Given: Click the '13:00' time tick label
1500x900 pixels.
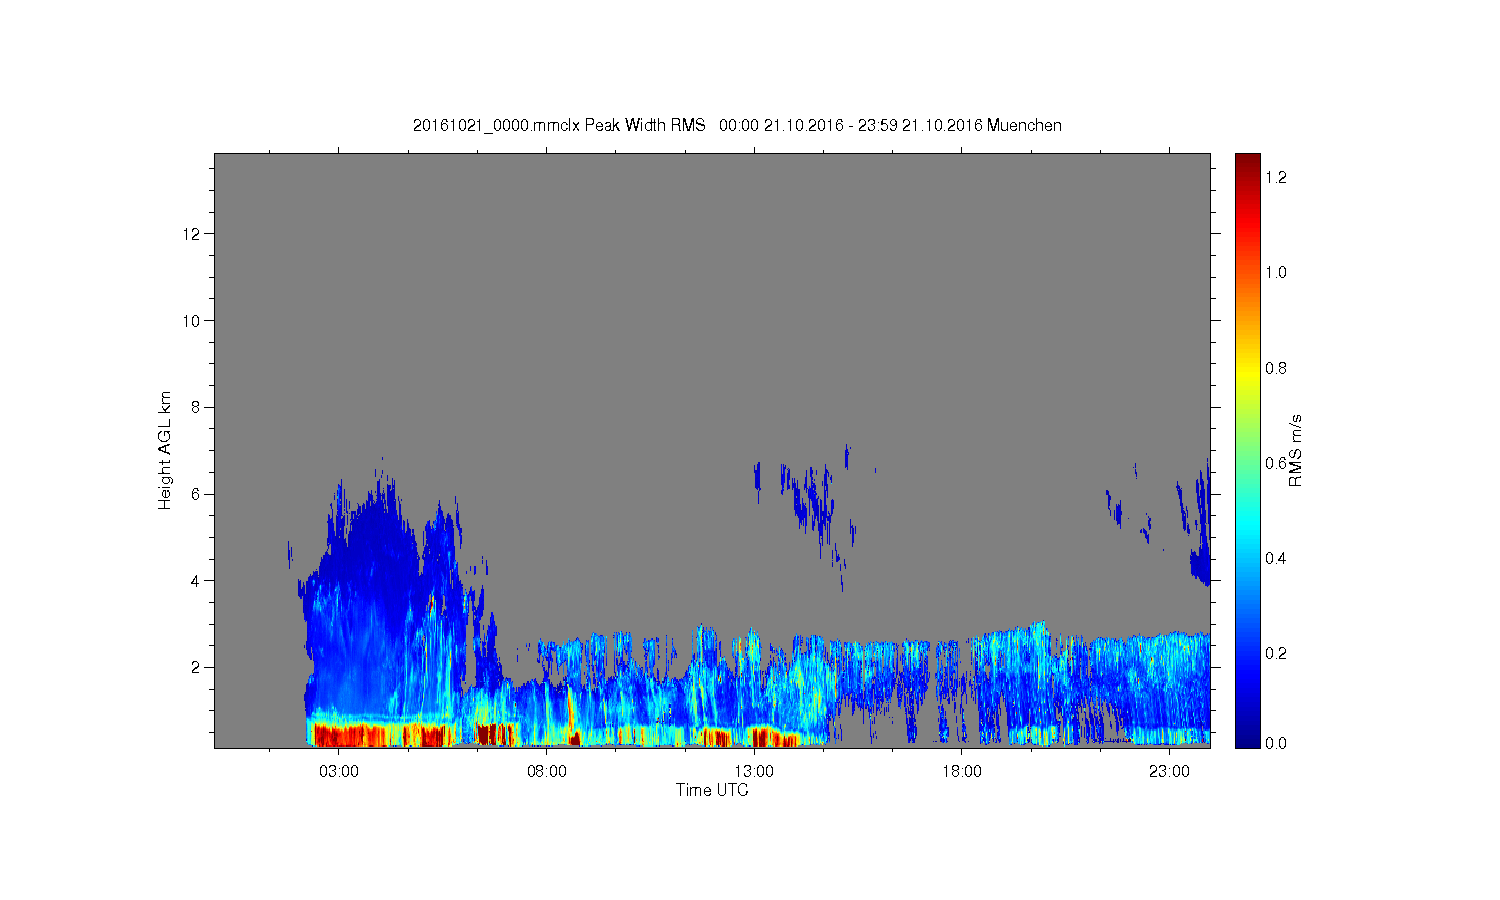Looking at the screenshot, I should pos(754,771).
